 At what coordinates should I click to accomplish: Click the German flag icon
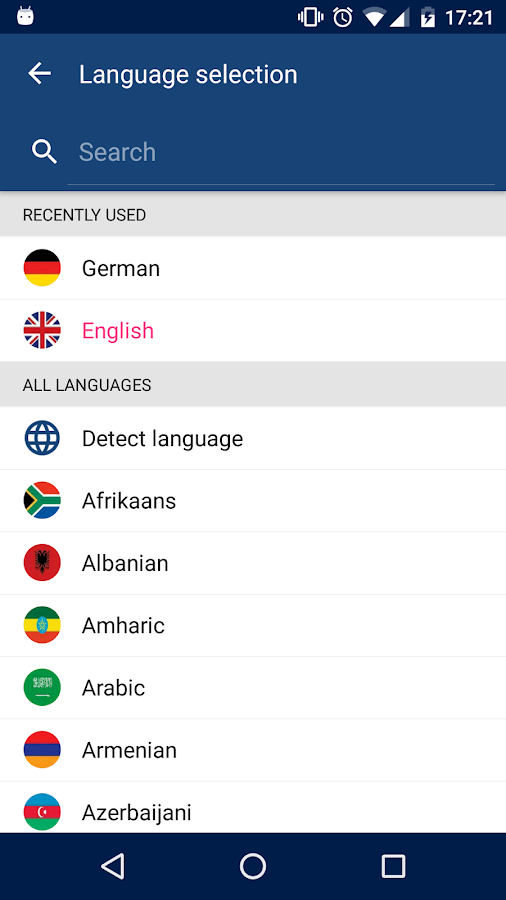pyautogui.click(x=42, y=267)
